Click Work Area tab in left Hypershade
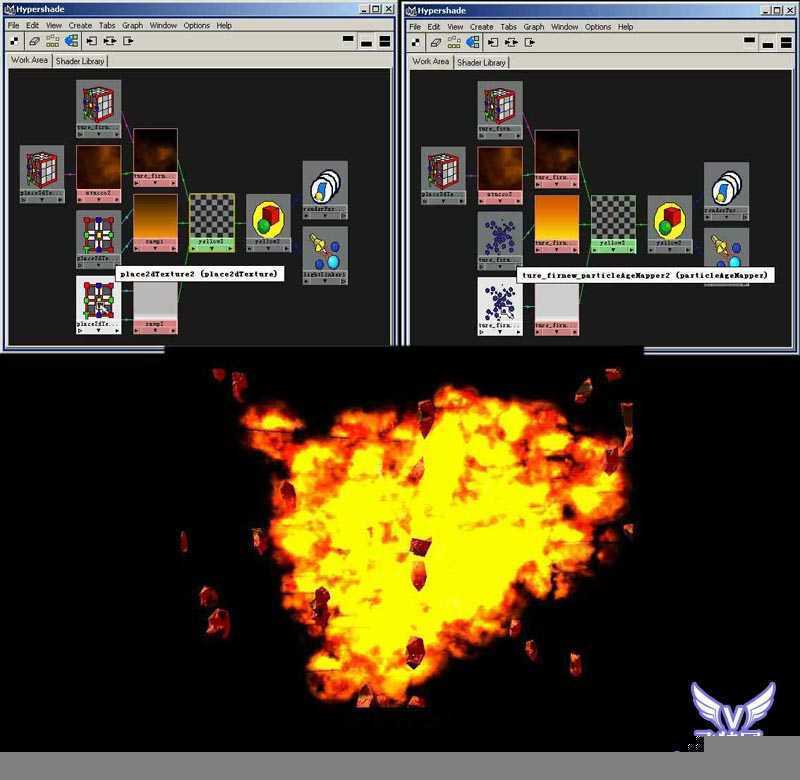 (29, 60)
